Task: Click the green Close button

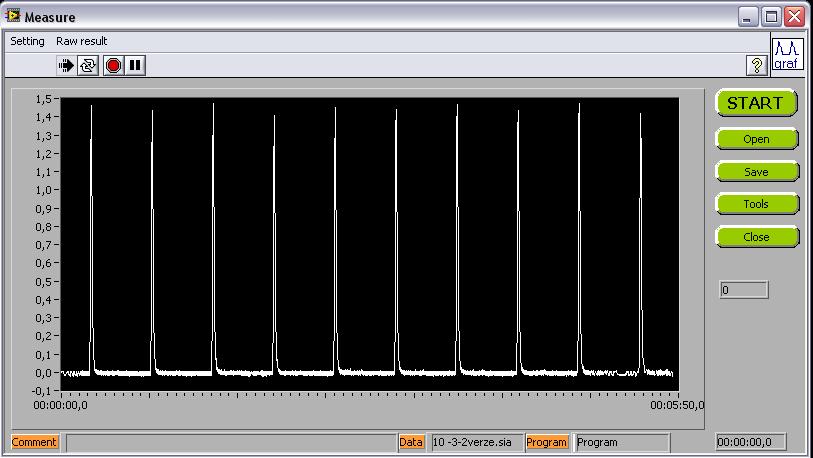Action: [756, 237]
